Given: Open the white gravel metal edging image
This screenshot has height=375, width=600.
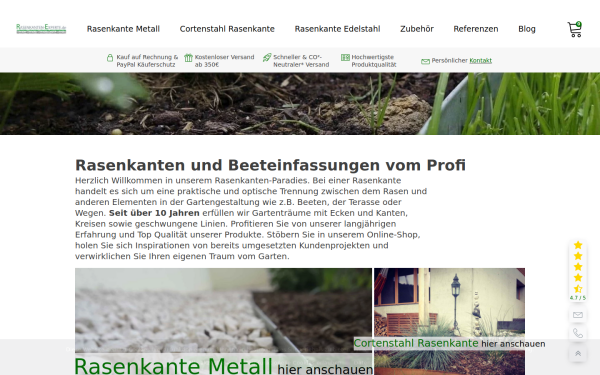Looking at the screenshot, I should pos(223,310).
